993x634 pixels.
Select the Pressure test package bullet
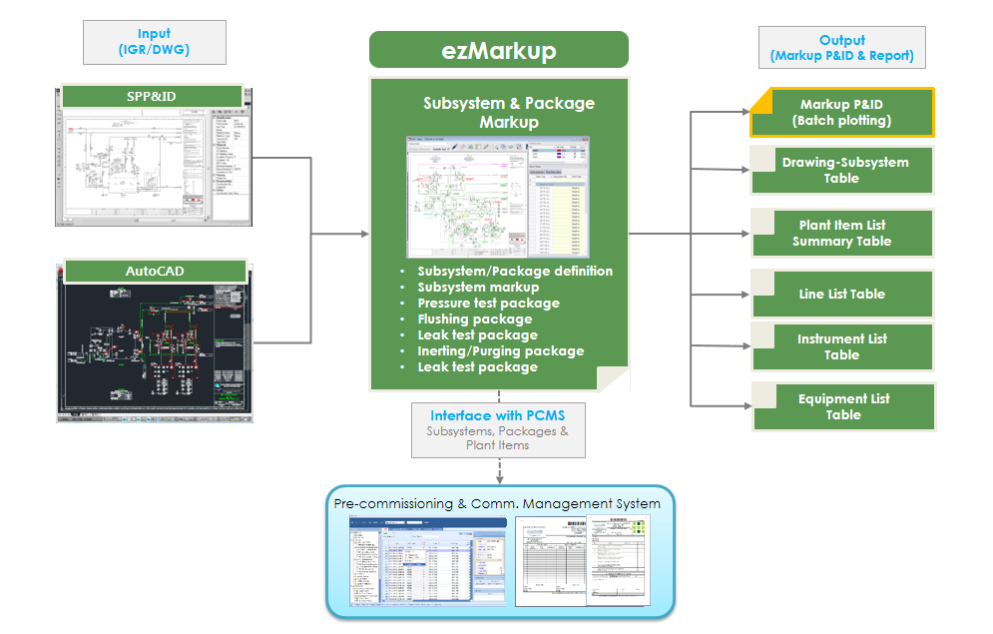point(488,303)
